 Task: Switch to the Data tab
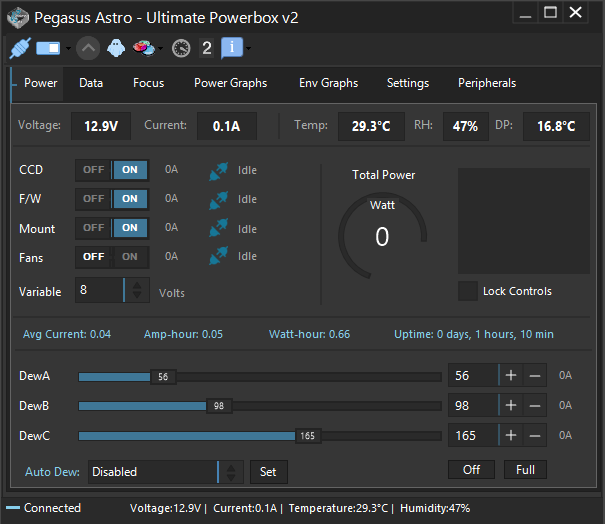click(x=91, y=83)
